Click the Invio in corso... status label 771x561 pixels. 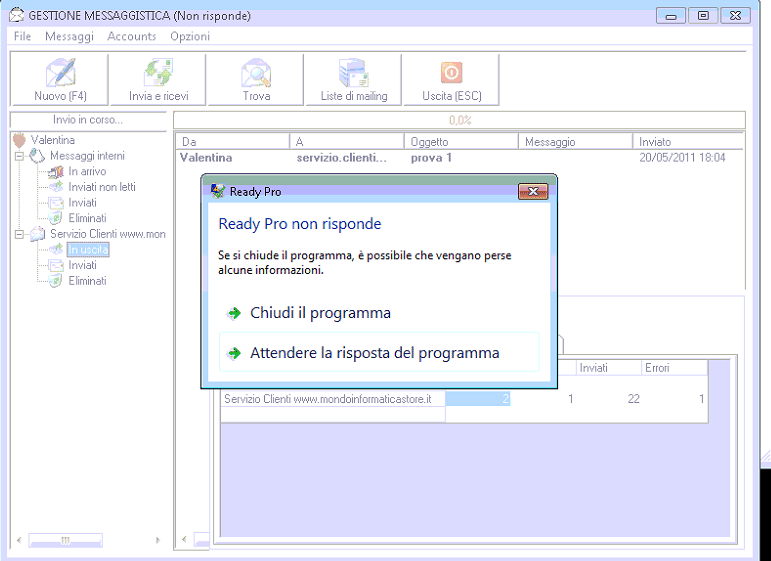point(88,120)
